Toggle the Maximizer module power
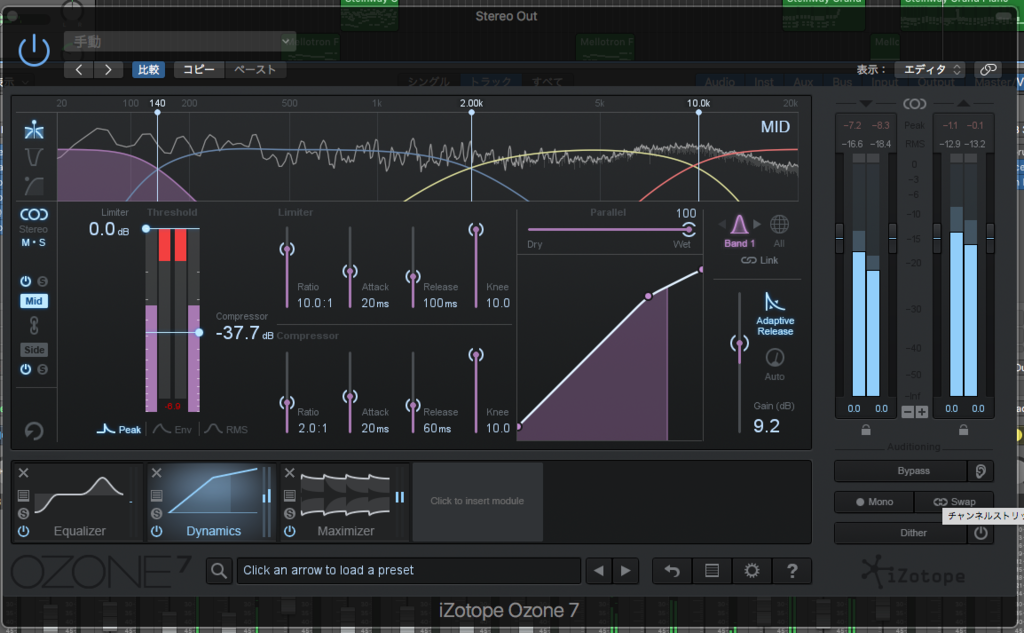1024x633 pixels. [290, 531]
